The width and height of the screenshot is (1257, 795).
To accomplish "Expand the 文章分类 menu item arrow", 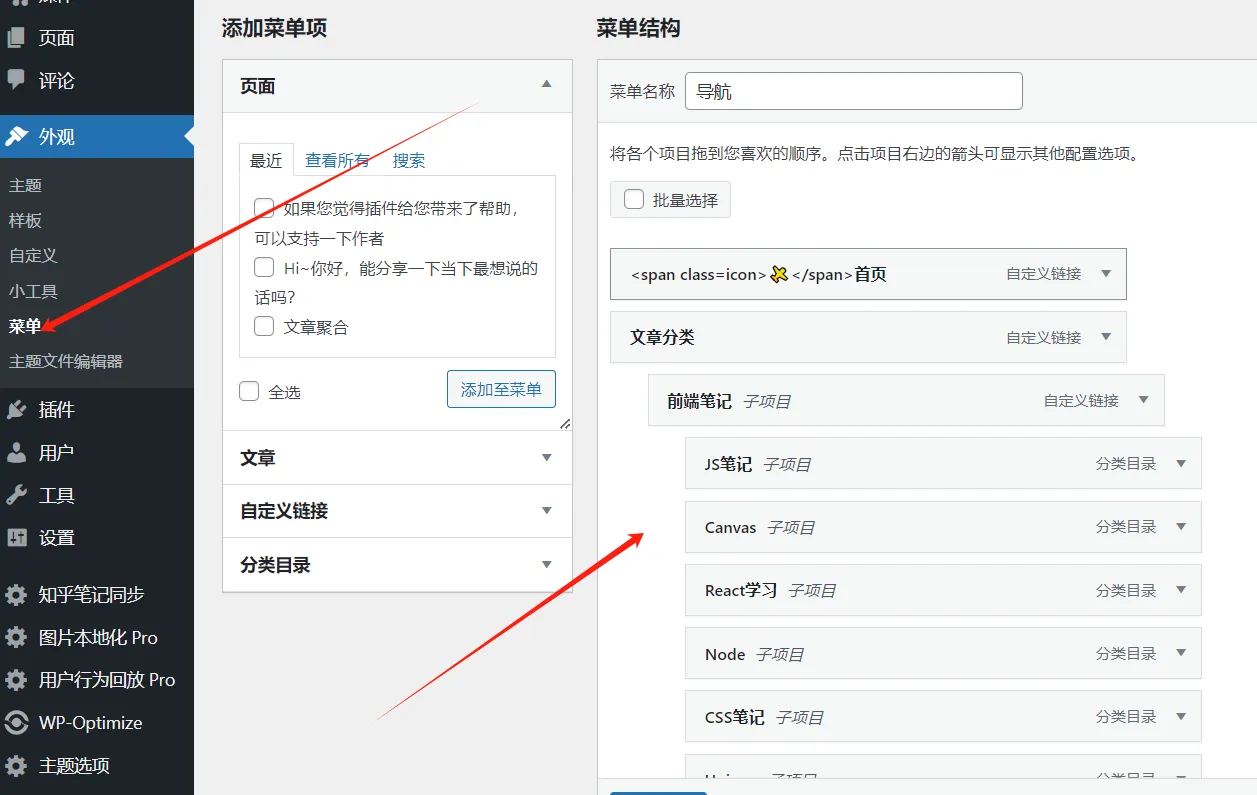I will 1106,337.
